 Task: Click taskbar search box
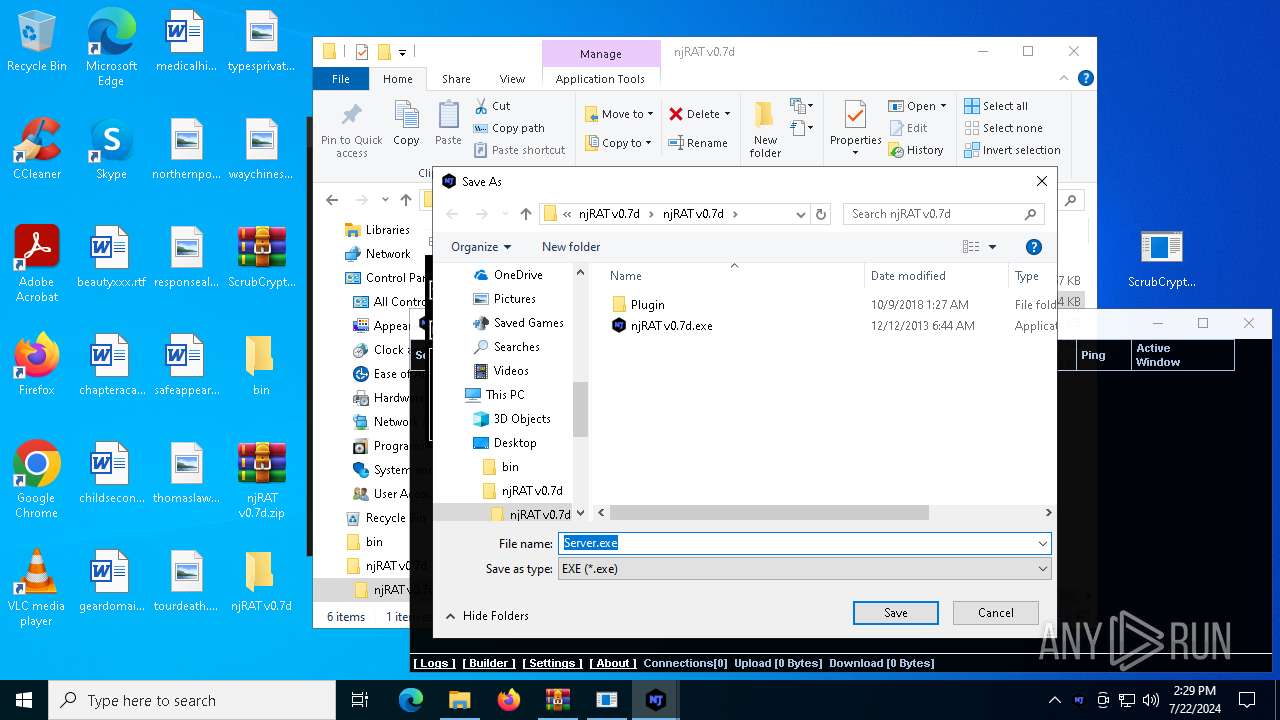pyautogui.click(x=192, y=700)
